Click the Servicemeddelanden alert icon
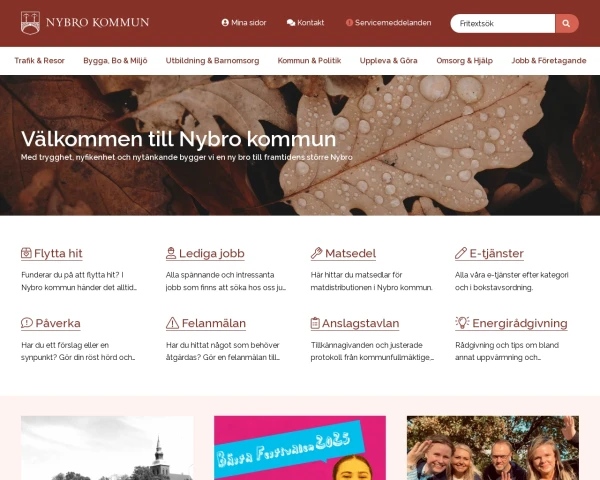The image size is (600, 480). [x=349, y=23]
